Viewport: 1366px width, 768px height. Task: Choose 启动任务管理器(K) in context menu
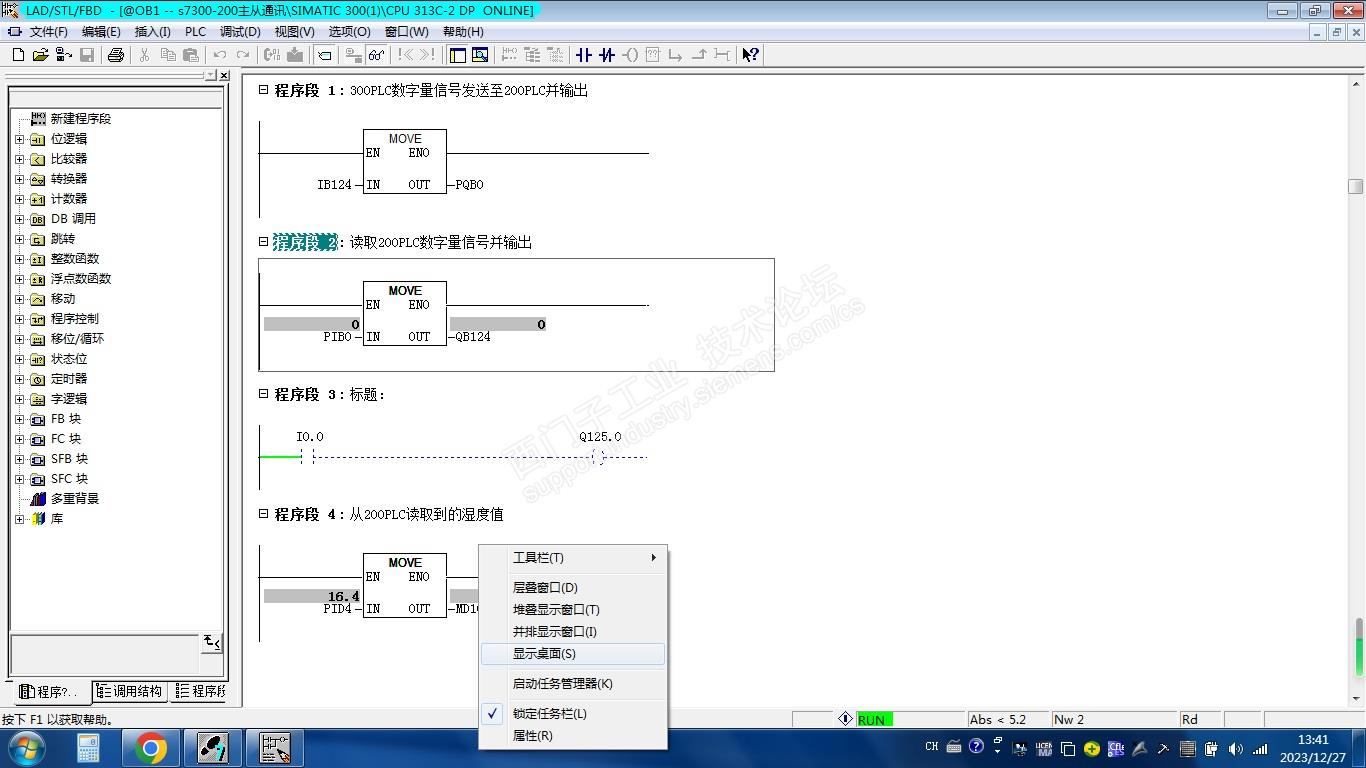[573, 684]
